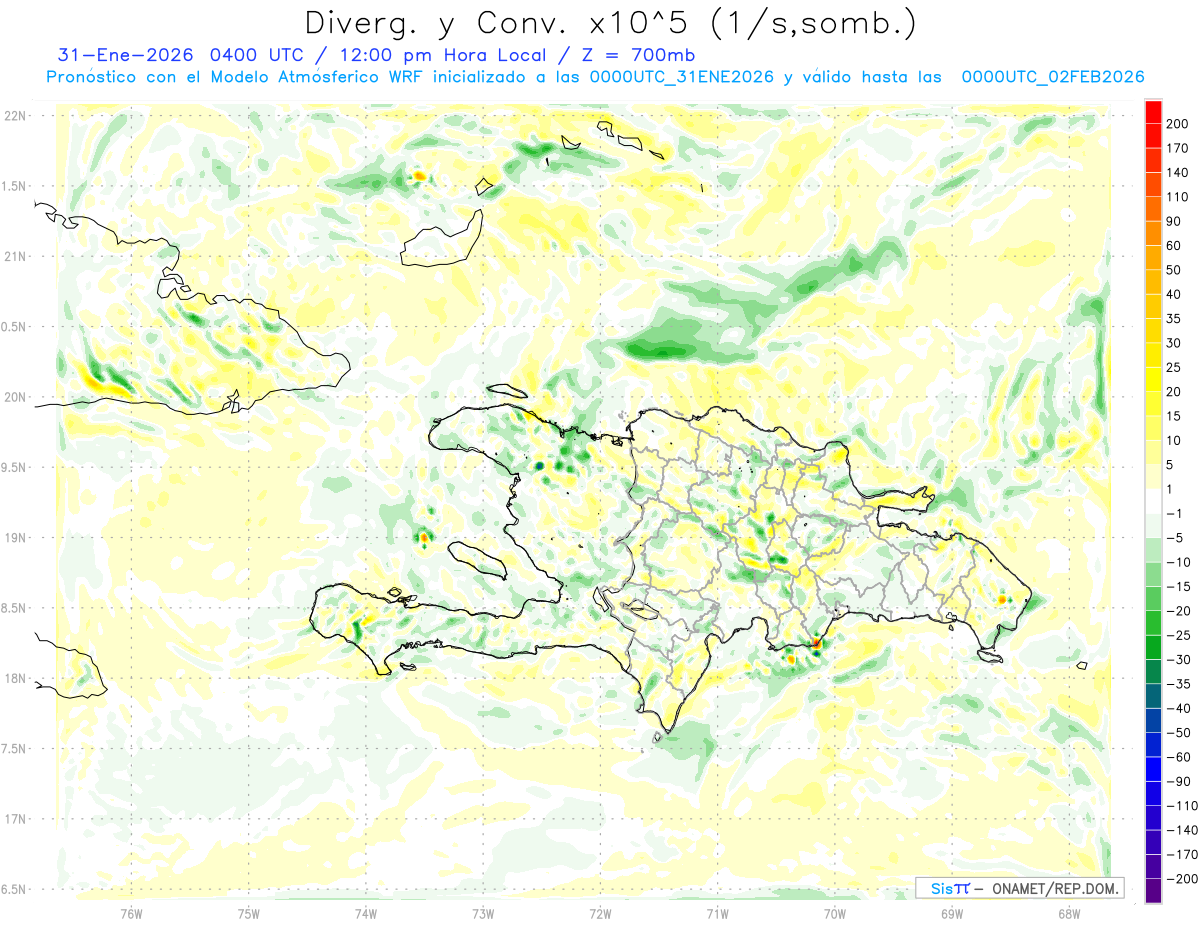The height and width of the screenshot is (927, 1200).
Task: Click the colorbar value '110'
Action: point(1177,197)
